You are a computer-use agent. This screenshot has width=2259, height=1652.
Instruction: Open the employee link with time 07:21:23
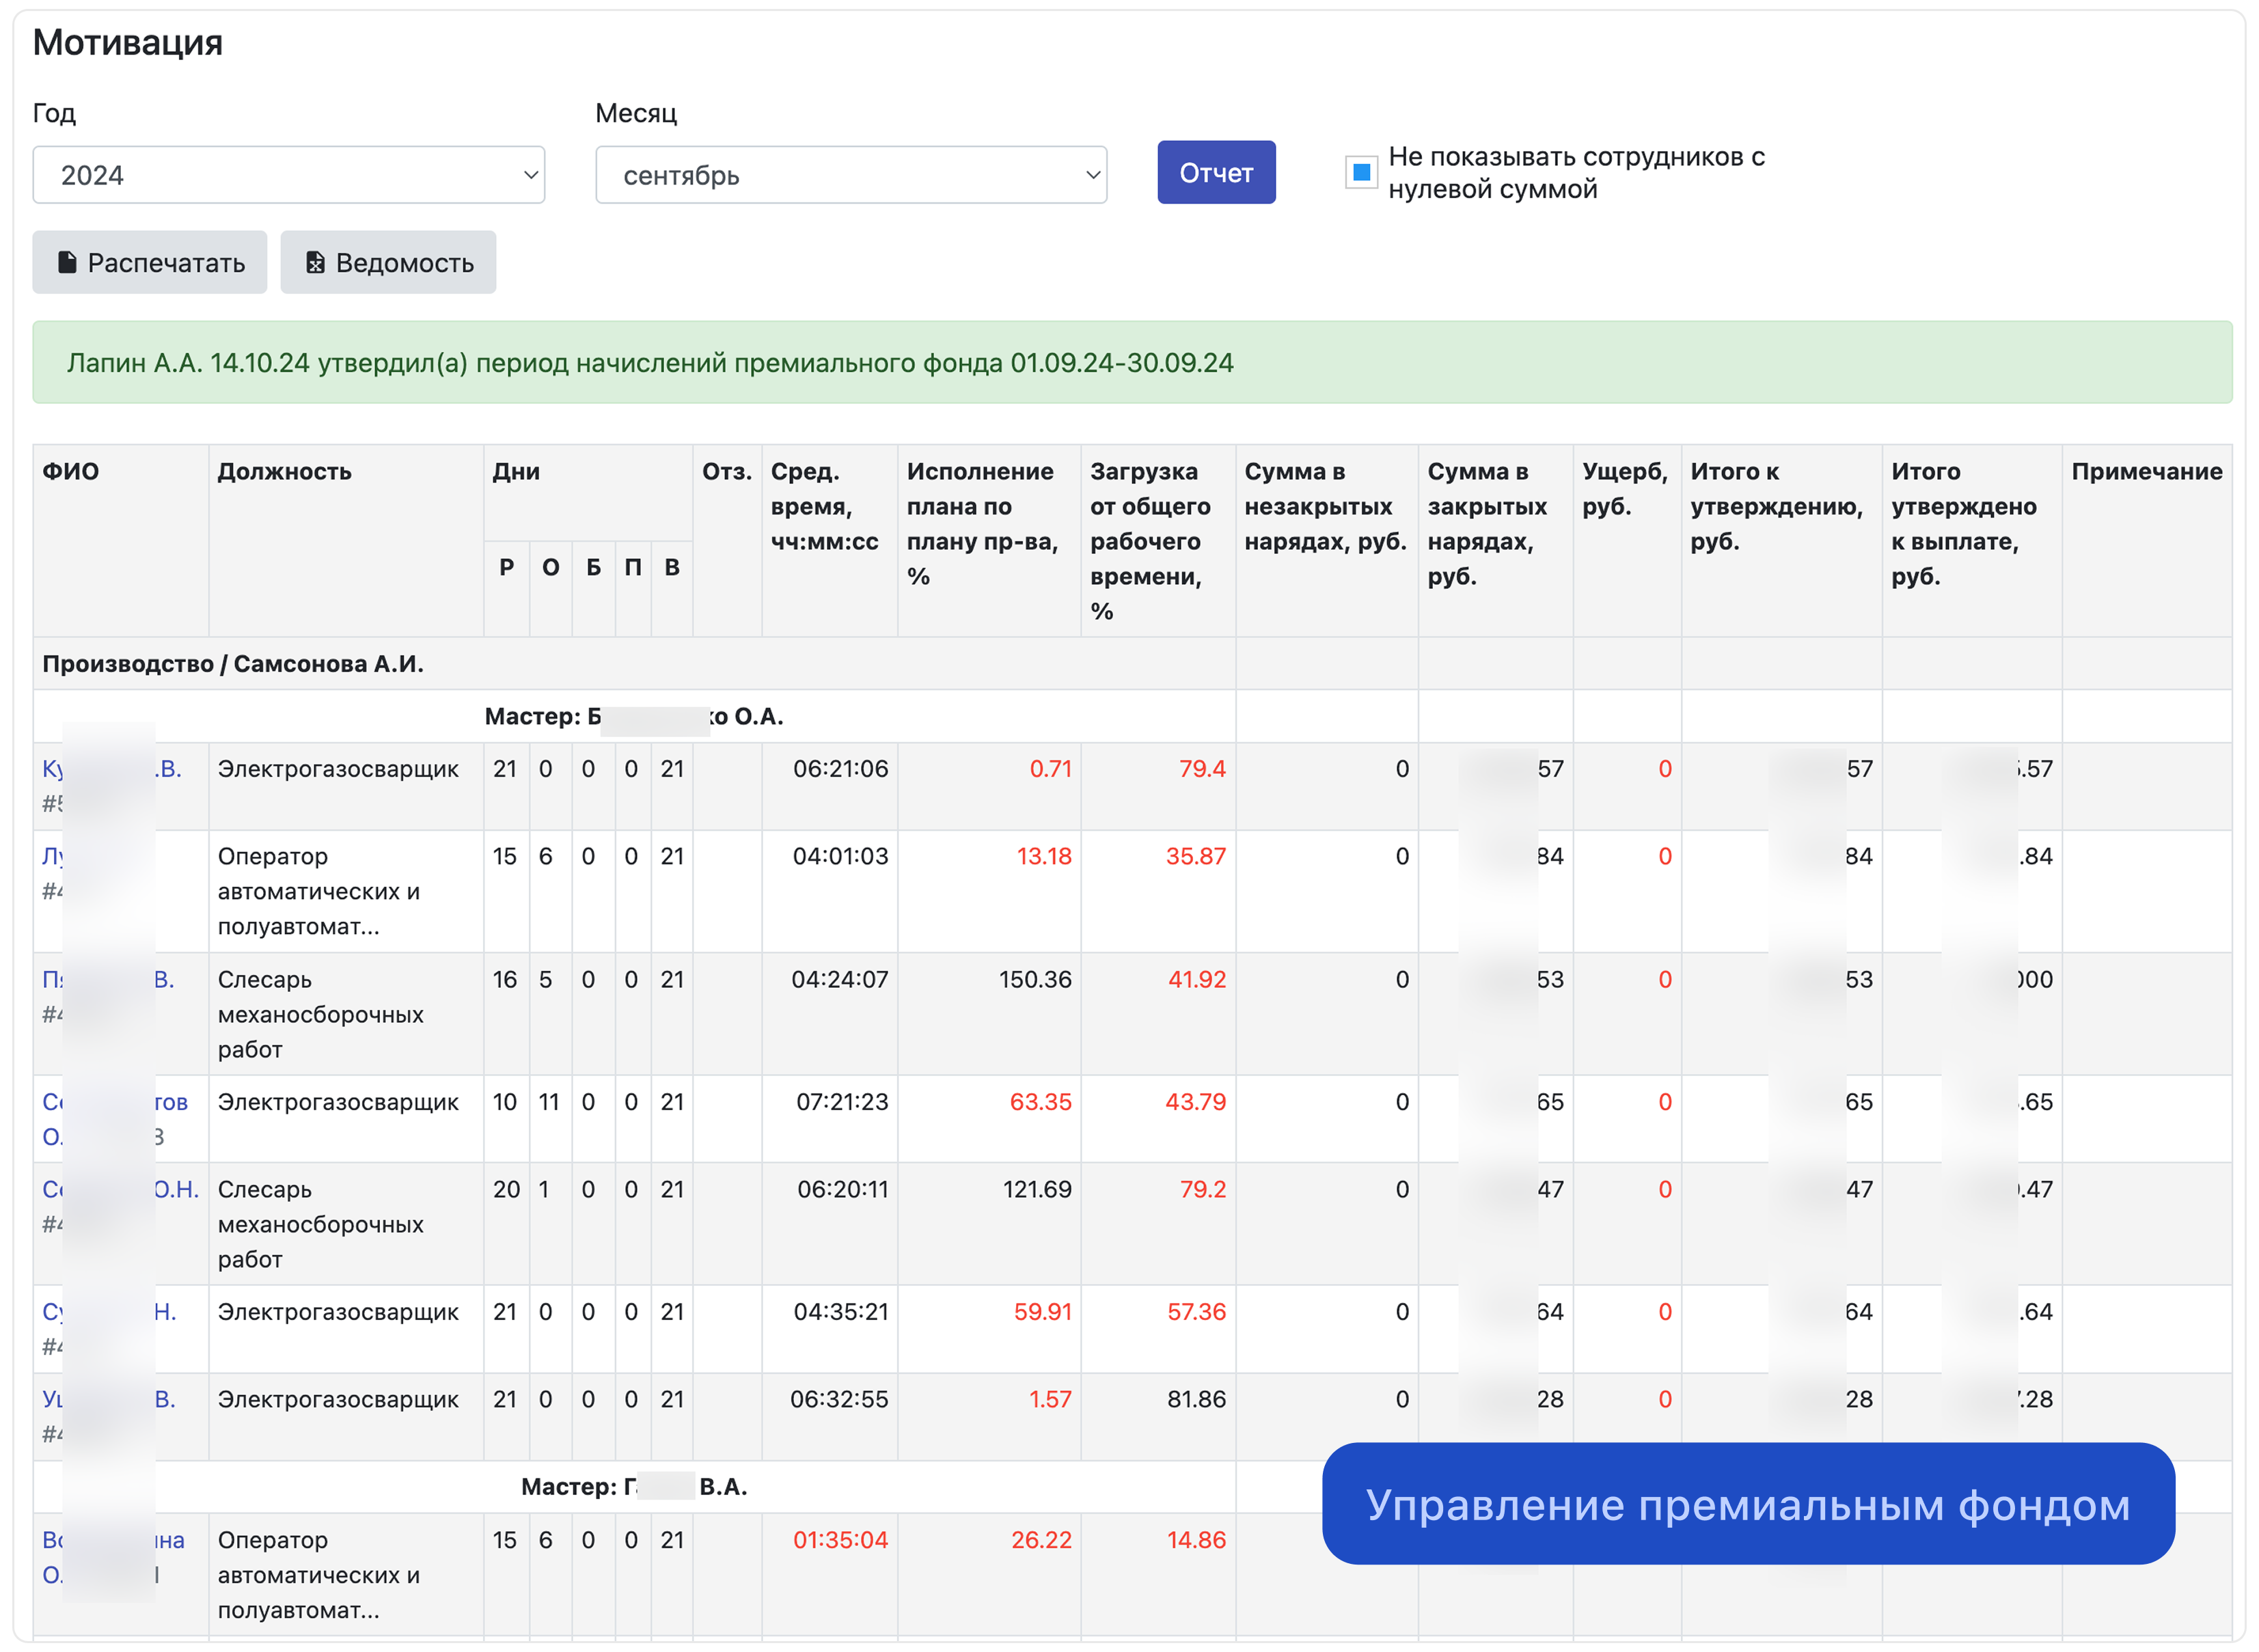tap(115, 1120)
